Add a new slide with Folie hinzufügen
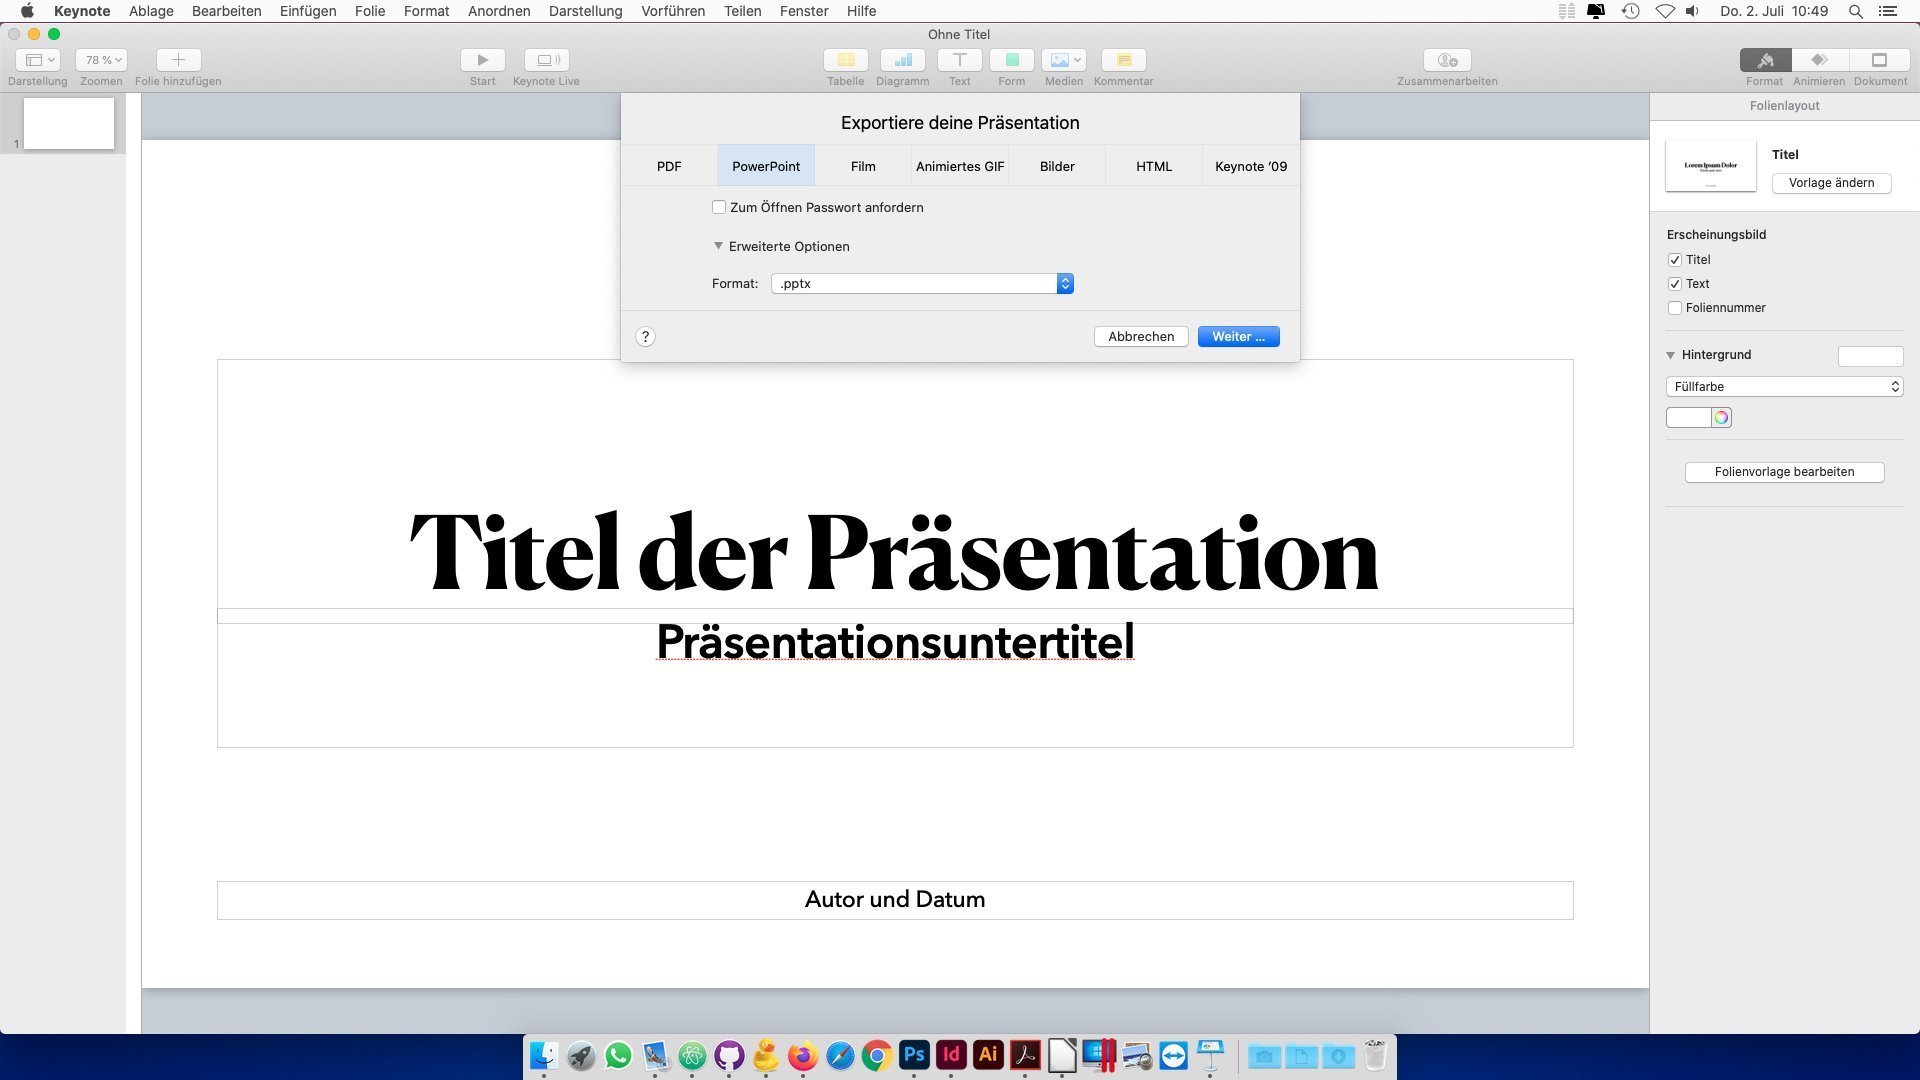The width and height of the screenshot is (1920, 1080). pos(178,60)
